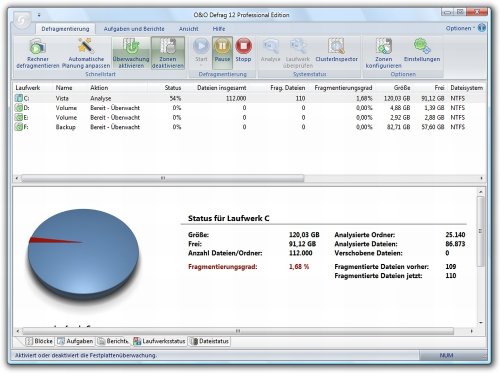Click the red '1,68 %' value
Screen dimensions: 500x373
tap(299, 266)
